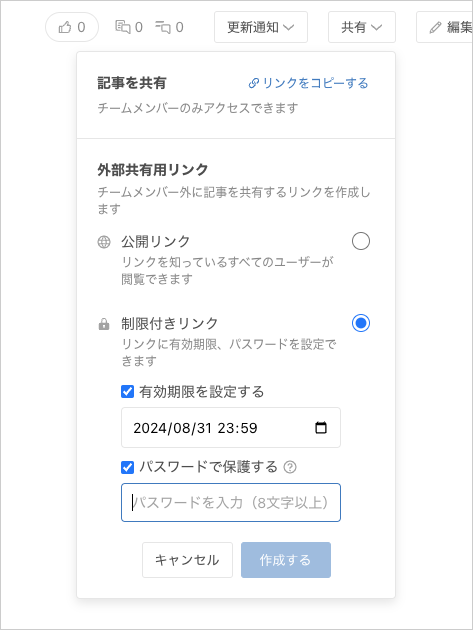The width and height of the screenshot is (473, 630).
Task: Click the comments count icon
Action: (123, 27)
